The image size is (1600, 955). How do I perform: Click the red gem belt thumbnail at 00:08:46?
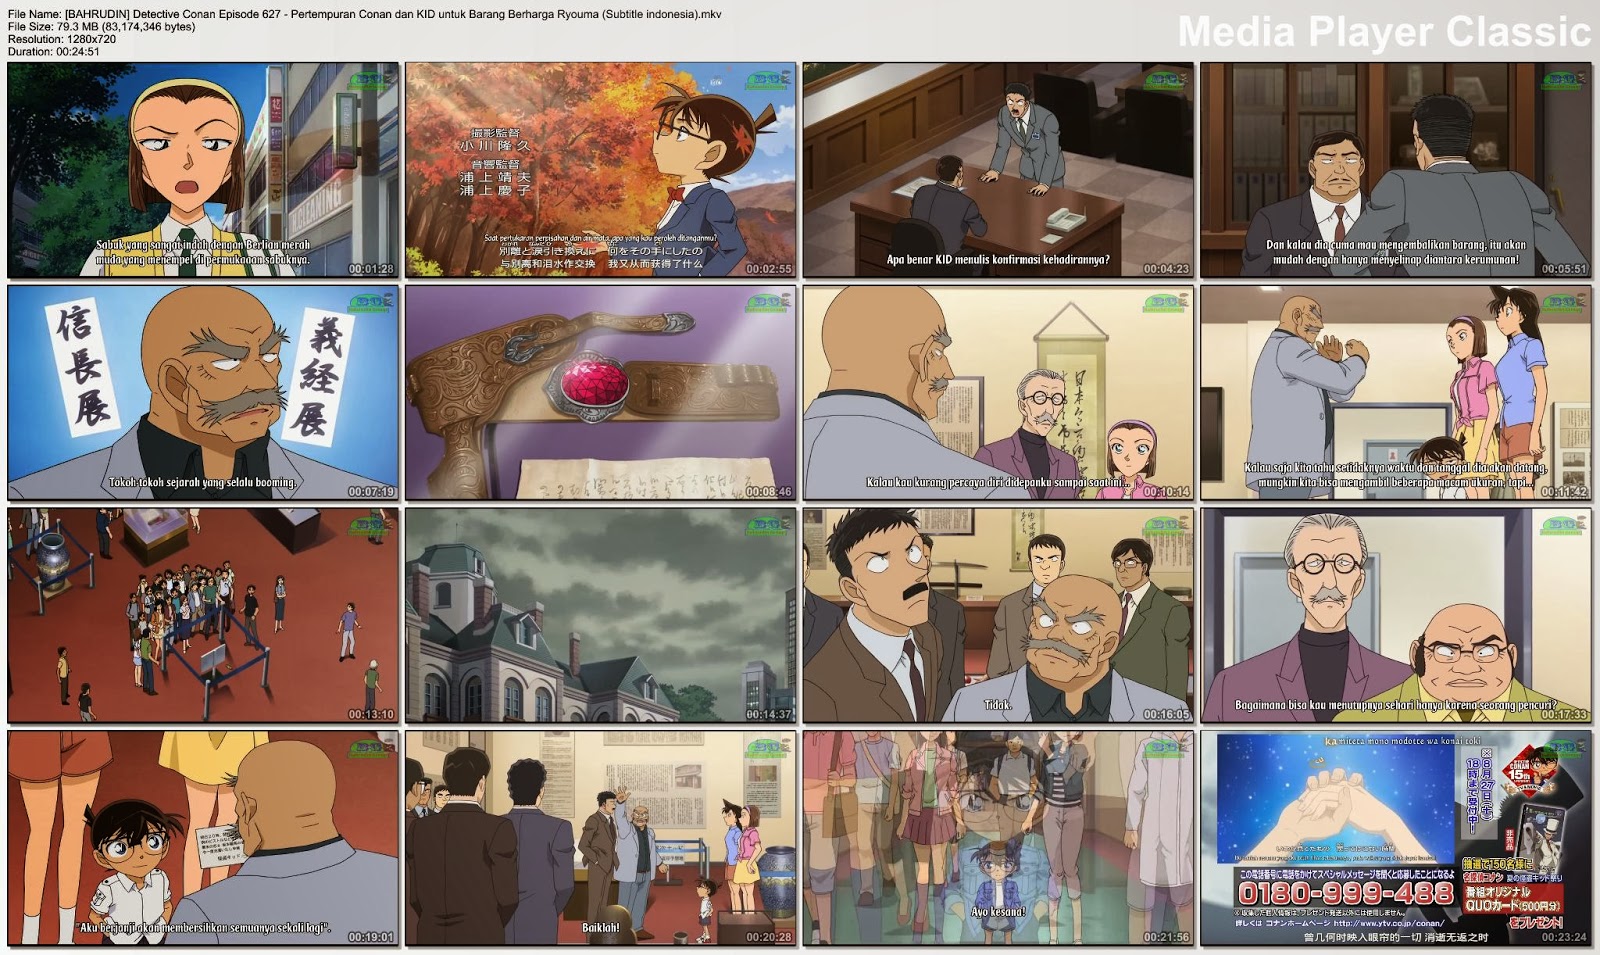(600, 393)
